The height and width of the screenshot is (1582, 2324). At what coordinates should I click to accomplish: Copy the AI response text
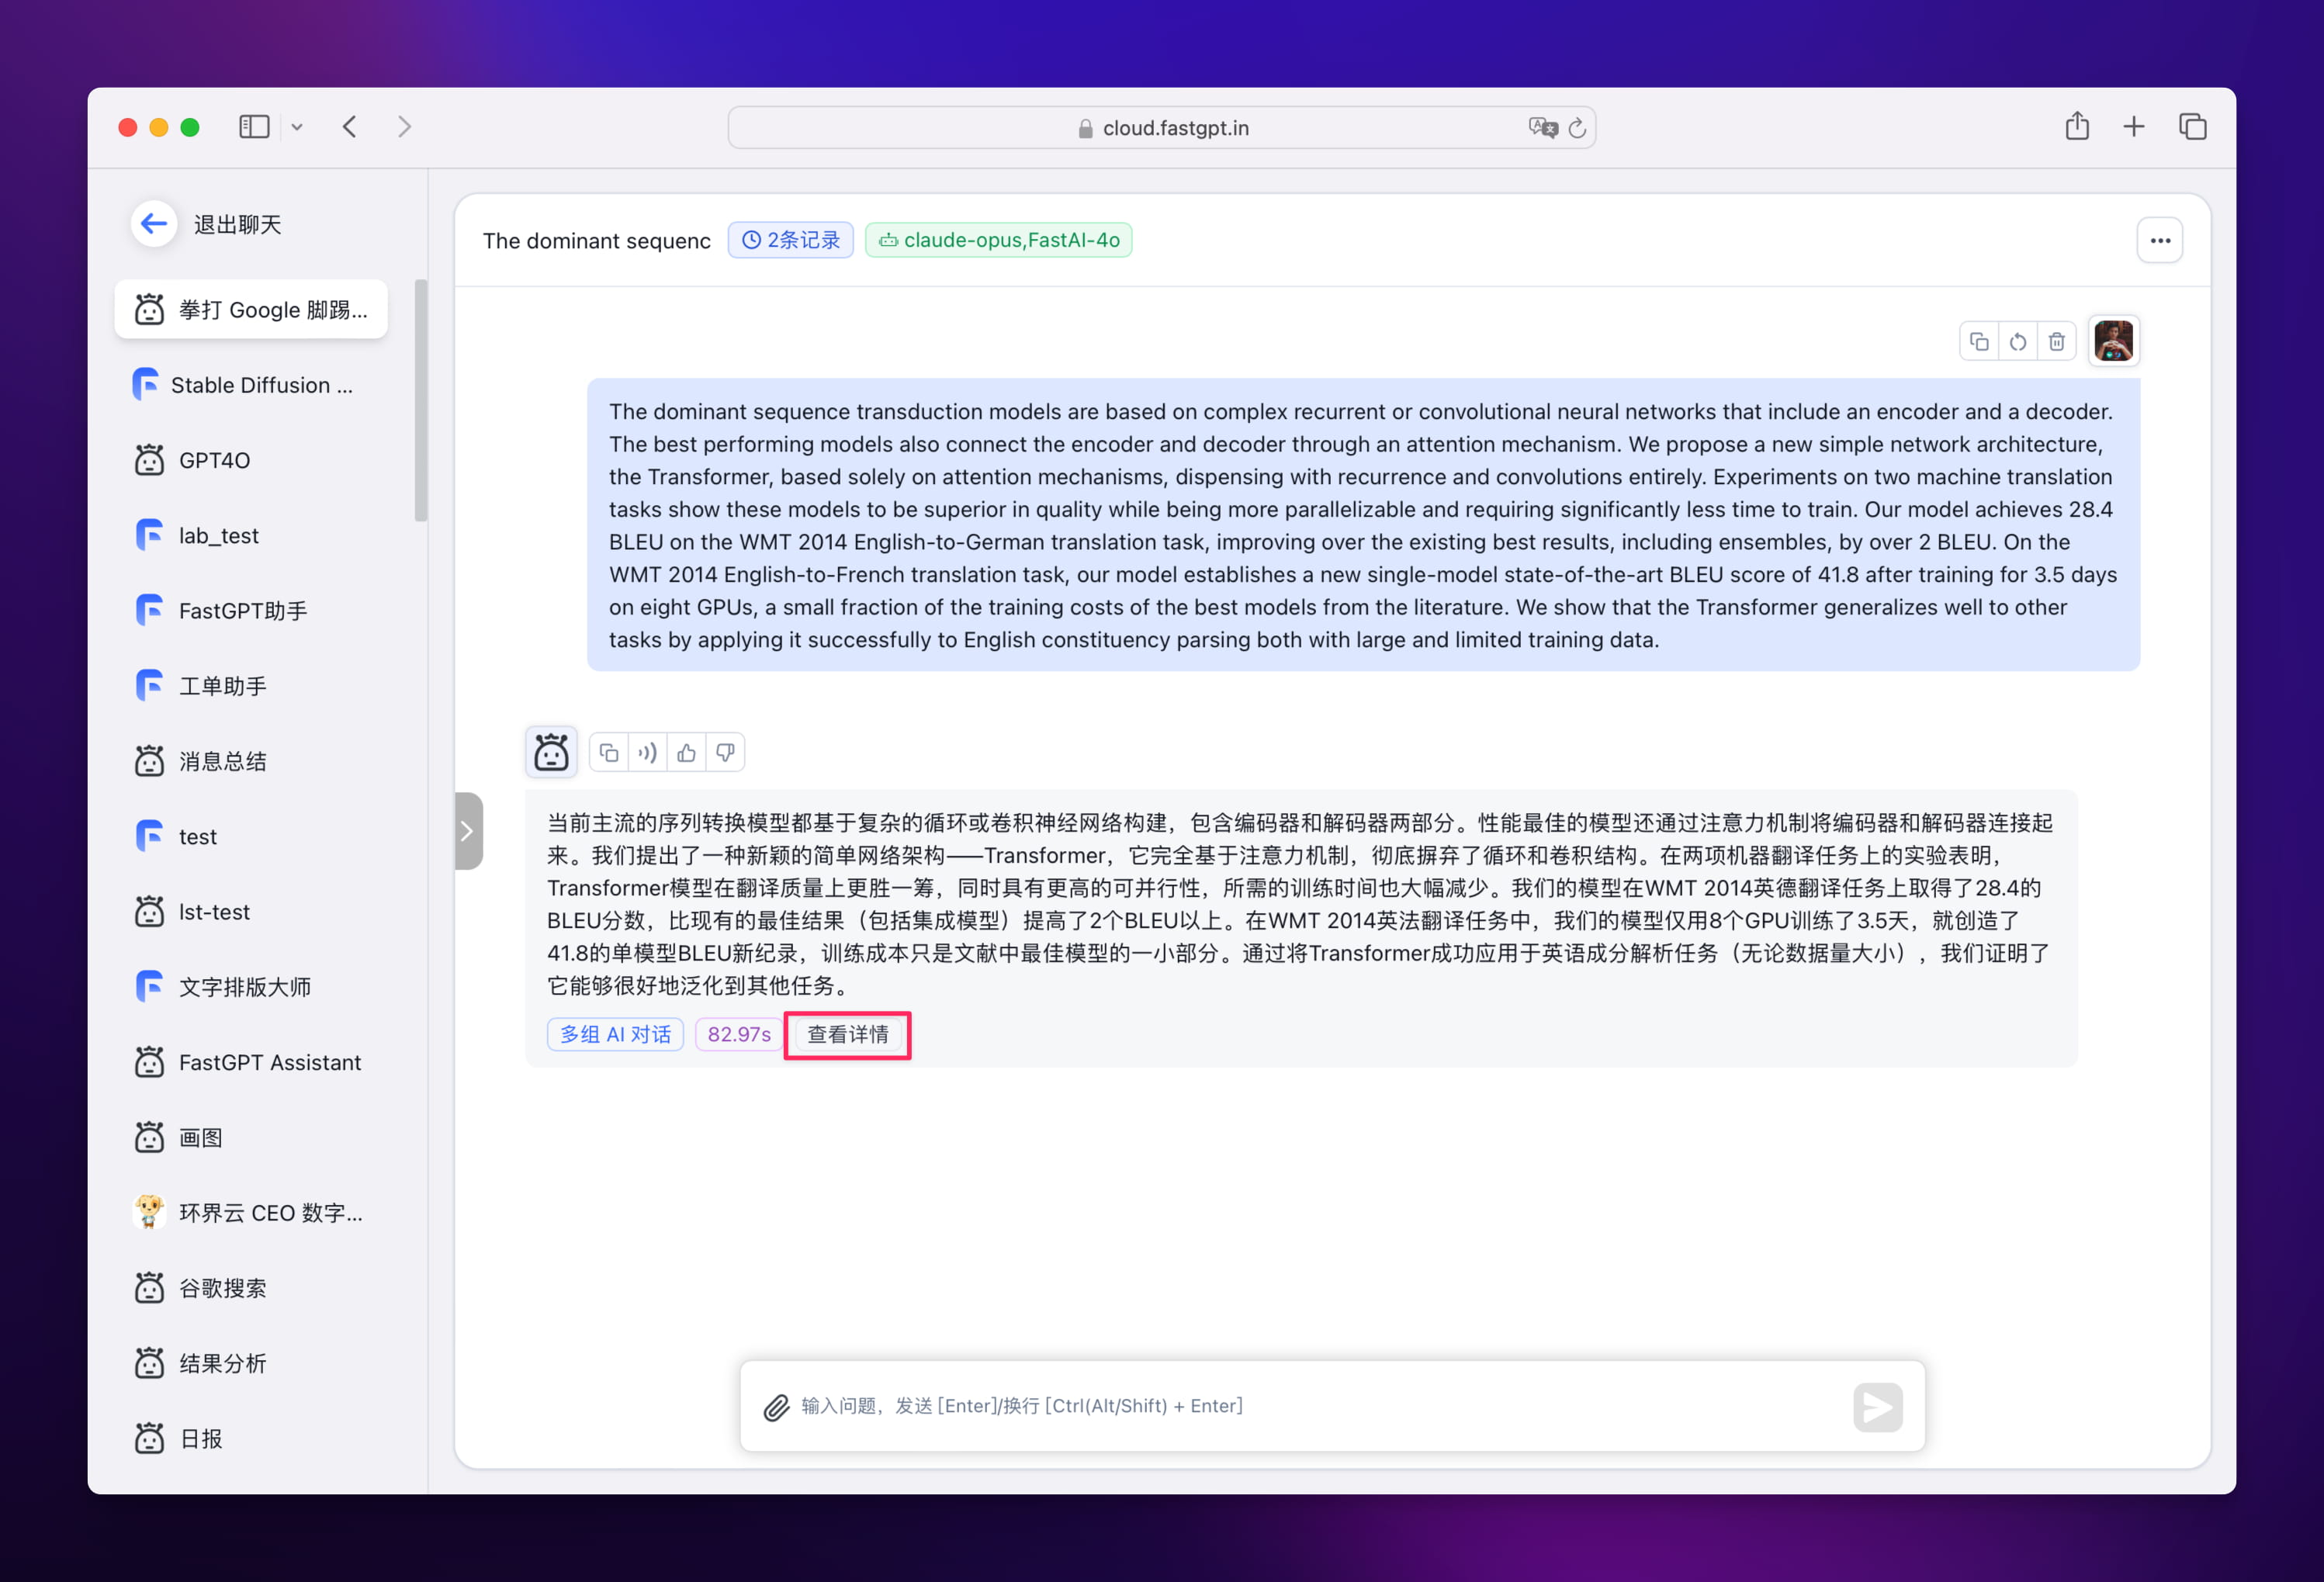[608, 753]
